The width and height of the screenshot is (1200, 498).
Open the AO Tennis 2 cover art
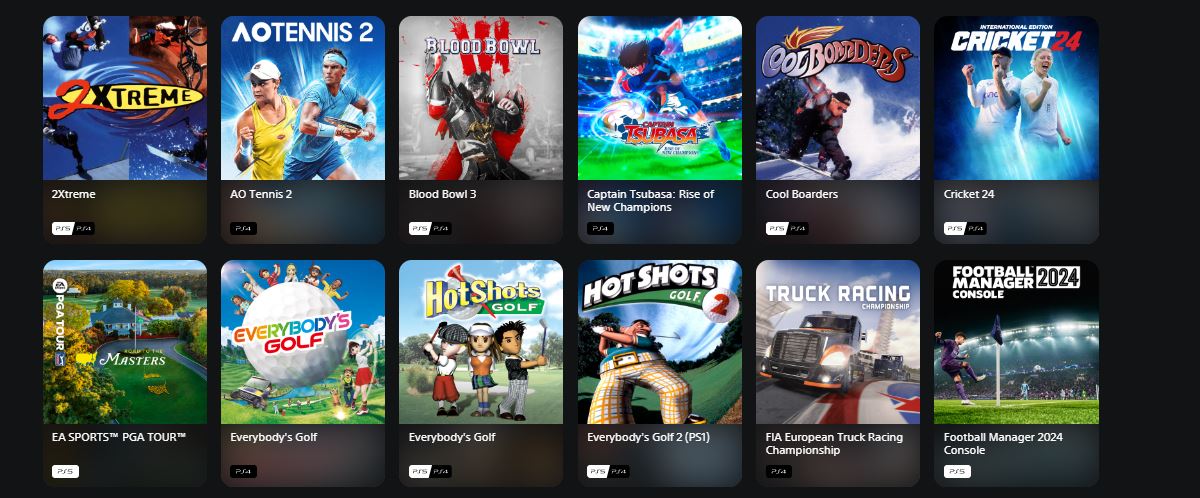tap(303, 98)
